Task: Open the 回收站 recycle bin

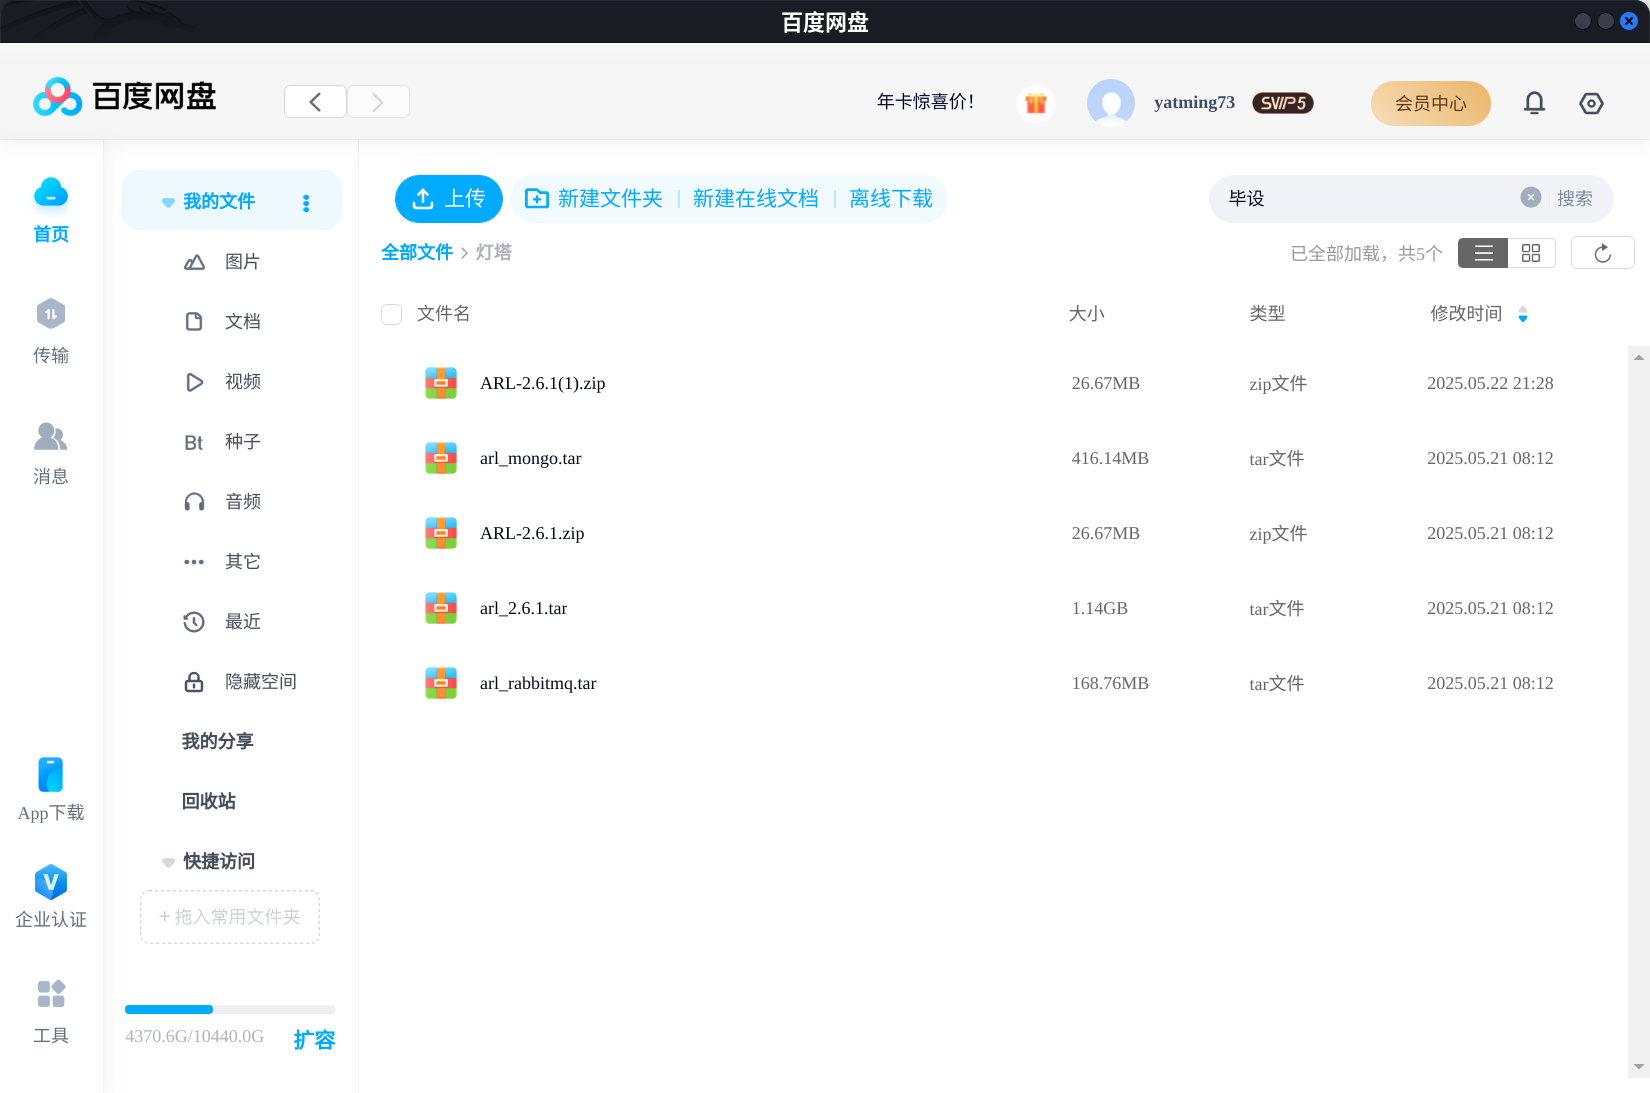Action: tap(209, 801)
